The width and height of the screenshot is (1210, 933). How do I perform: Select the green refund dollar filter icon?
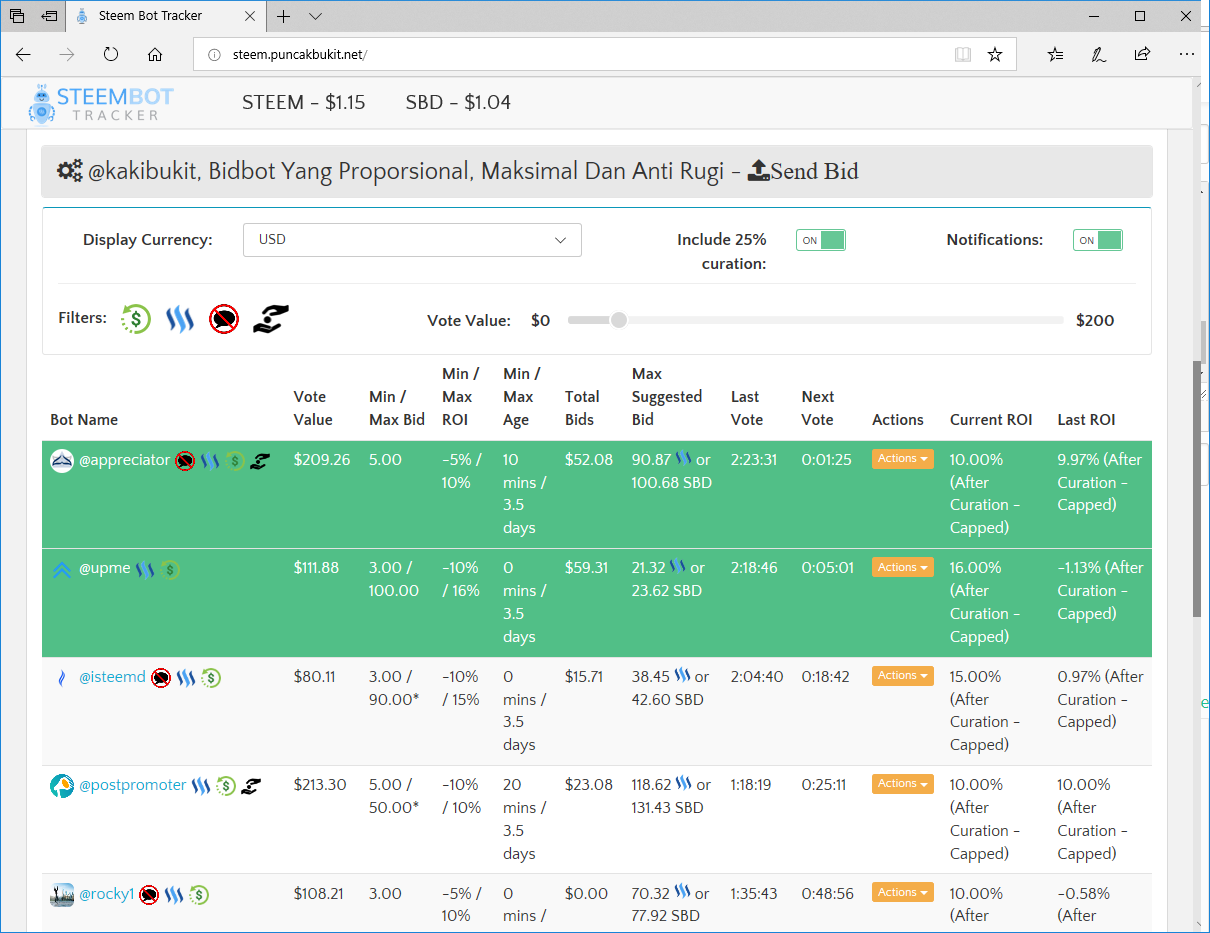(135, 318)
